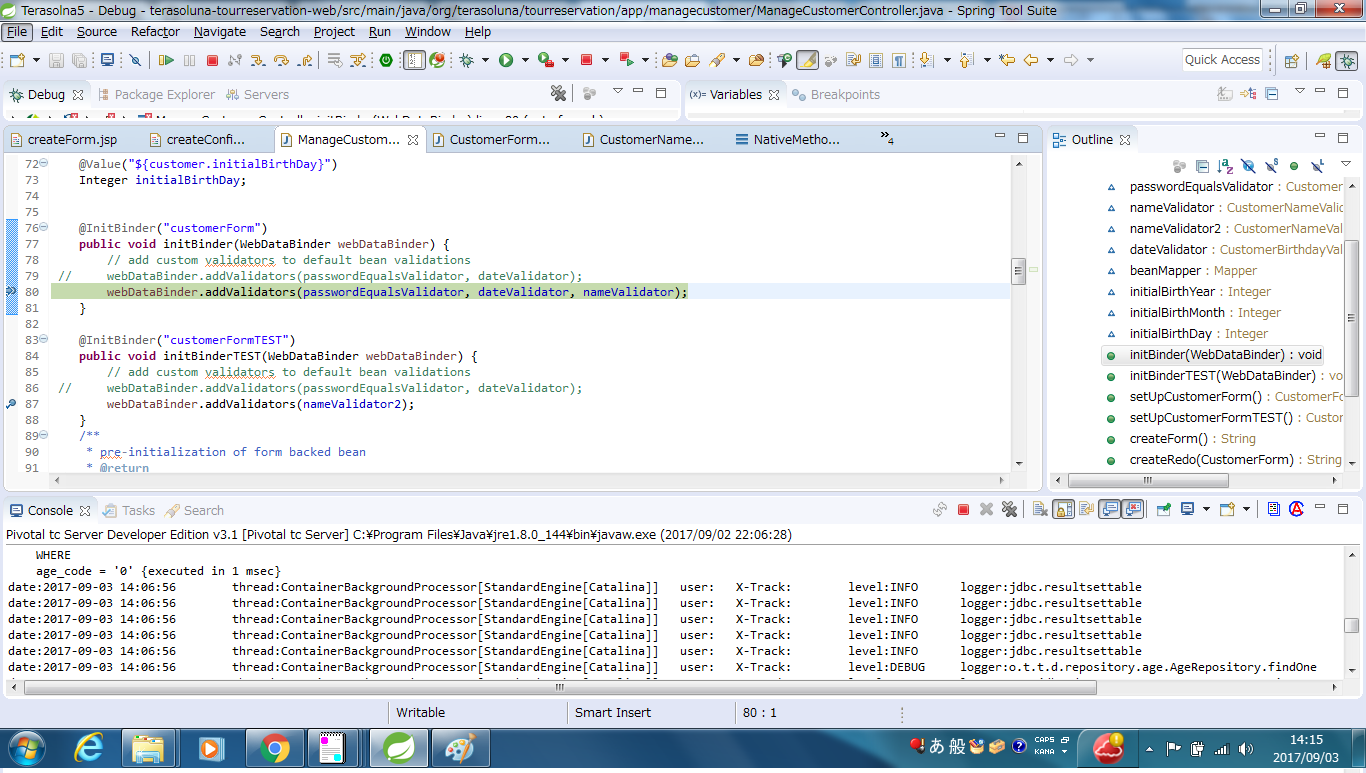Click the Debug bug icon in toolbar
The image size is (1366, 773).
[466, 60]
